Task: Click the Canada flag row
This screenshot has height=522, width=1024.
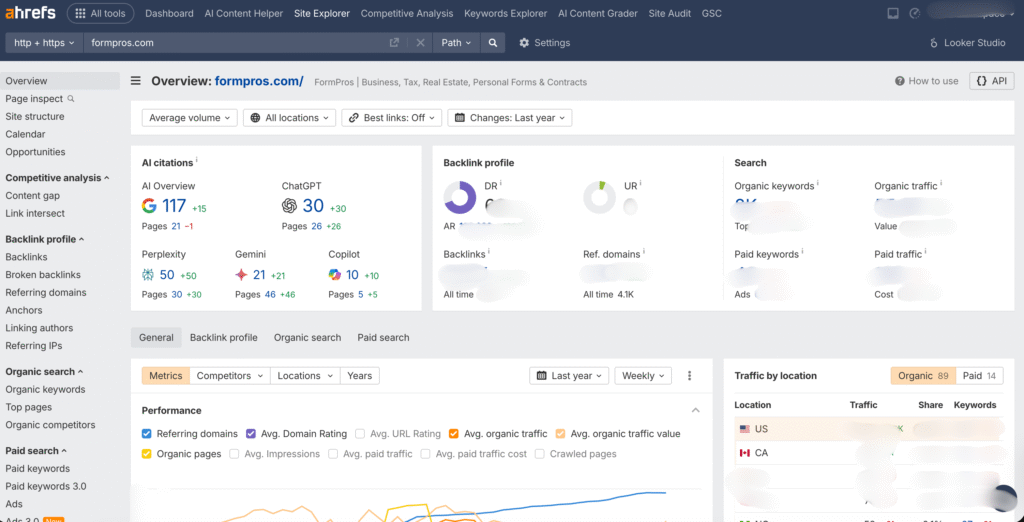Action: point(869,453)
